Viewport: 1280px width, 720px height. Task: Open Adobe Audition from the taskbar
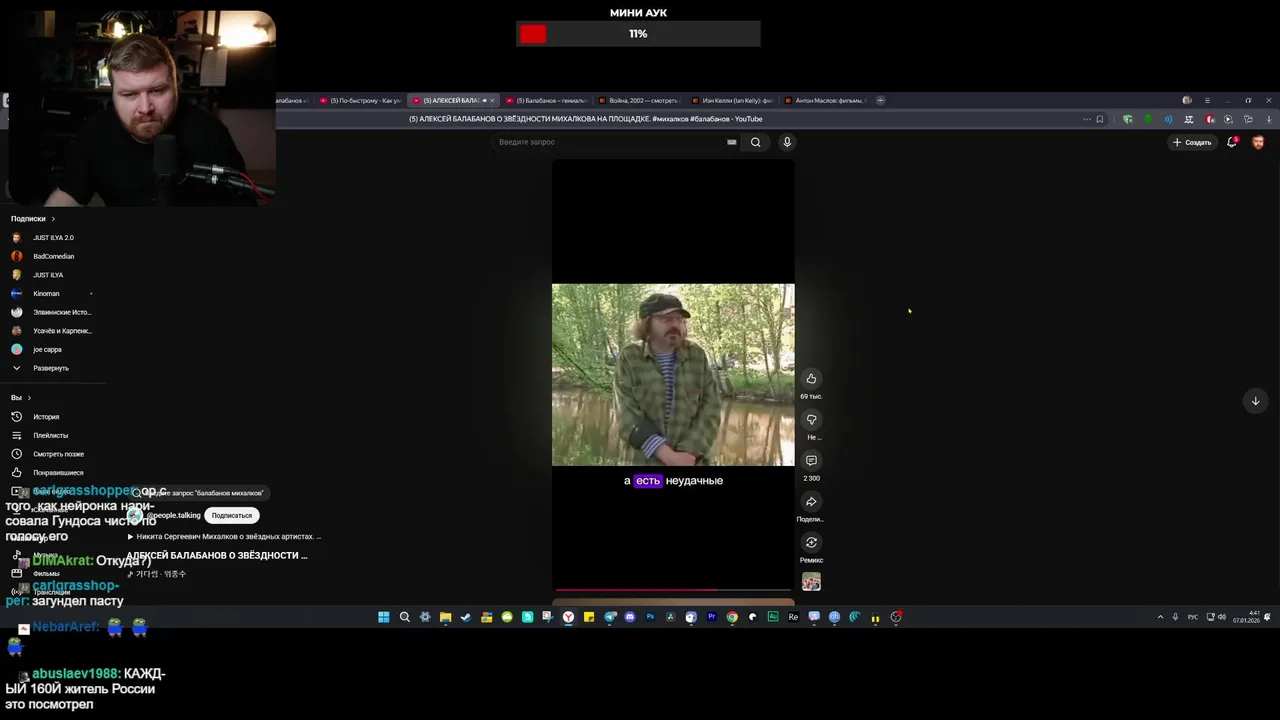click(773, 617)
